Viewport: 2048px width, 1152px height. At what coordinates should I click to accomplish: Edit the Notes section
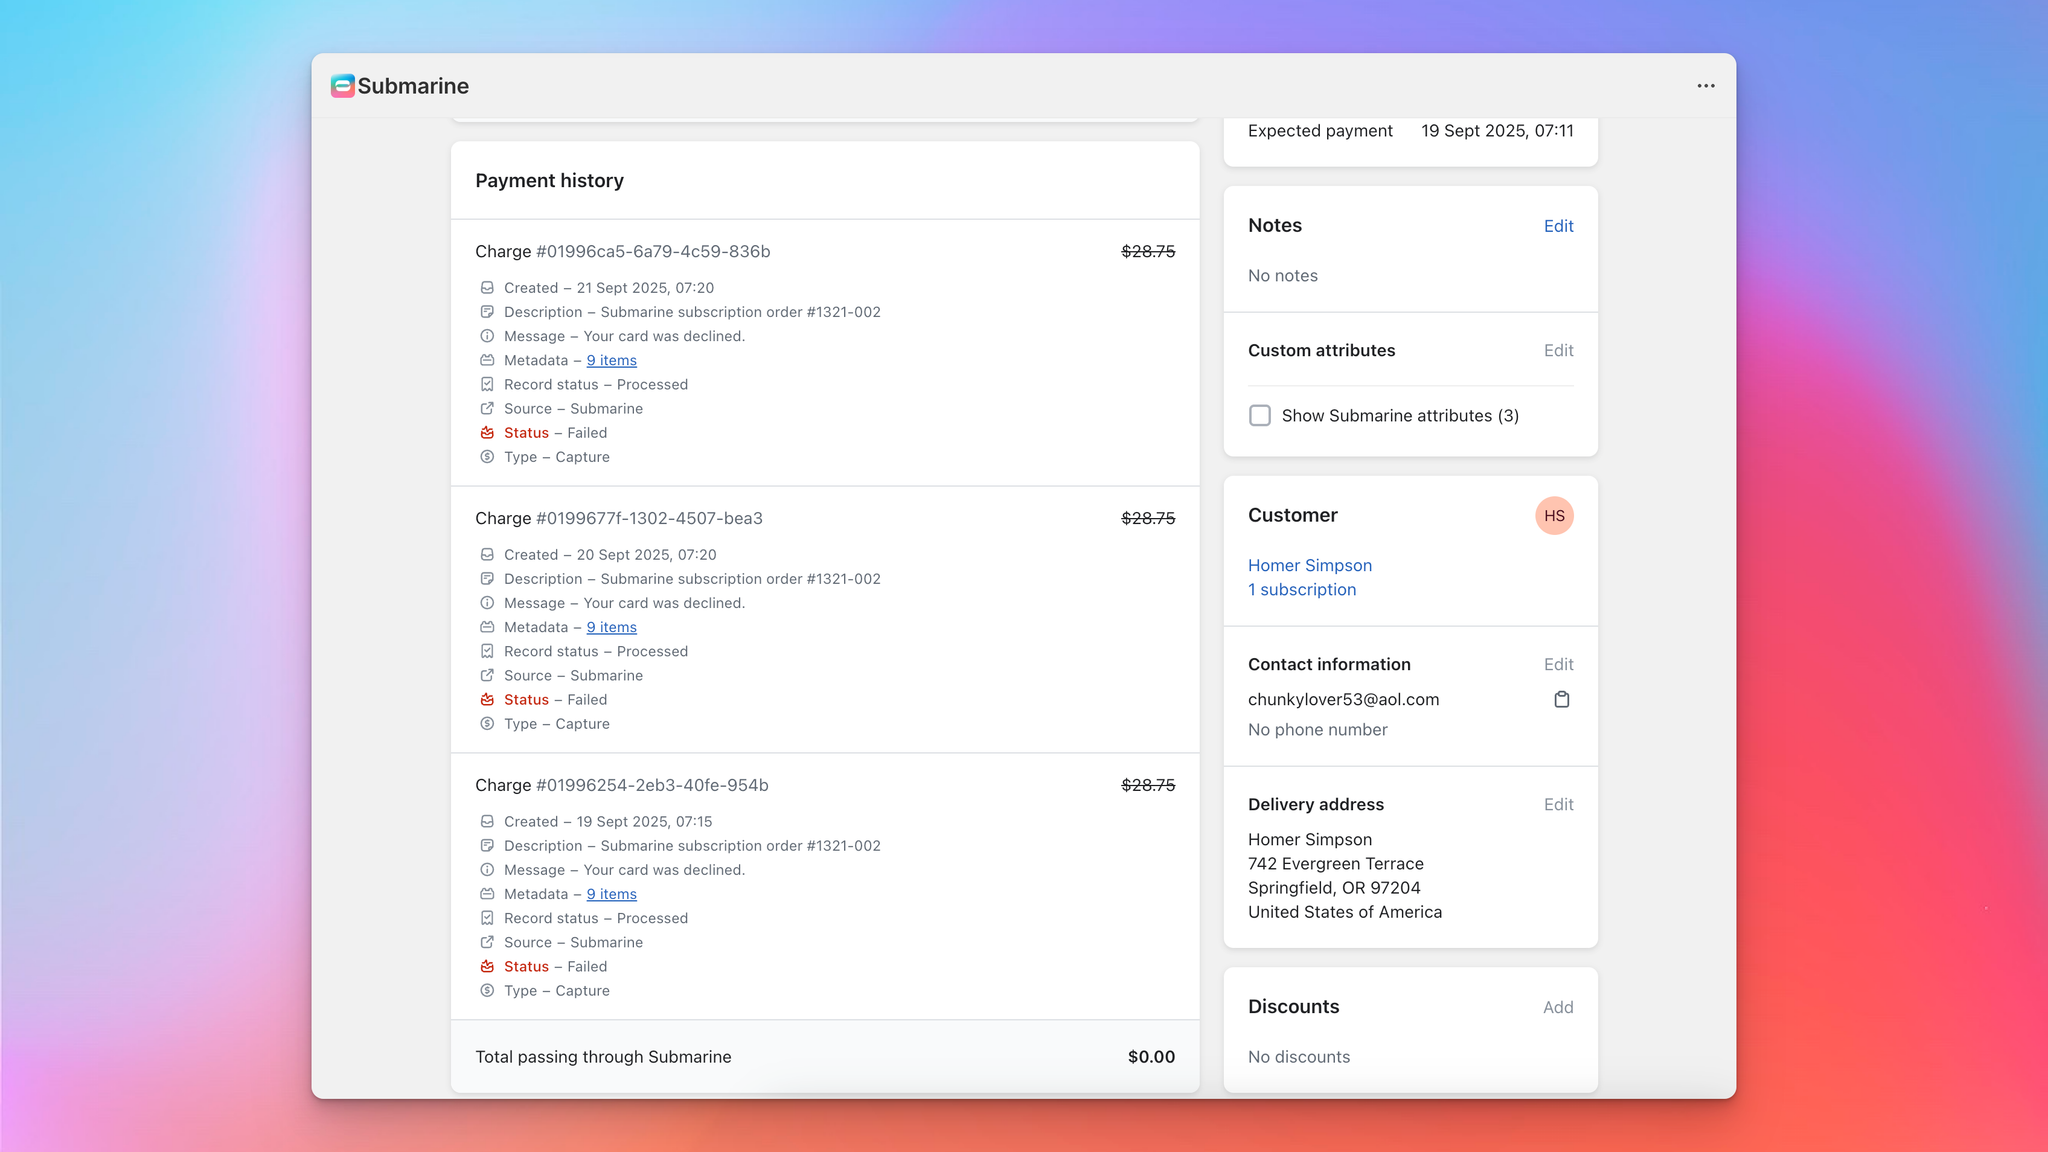point(1558,226)
